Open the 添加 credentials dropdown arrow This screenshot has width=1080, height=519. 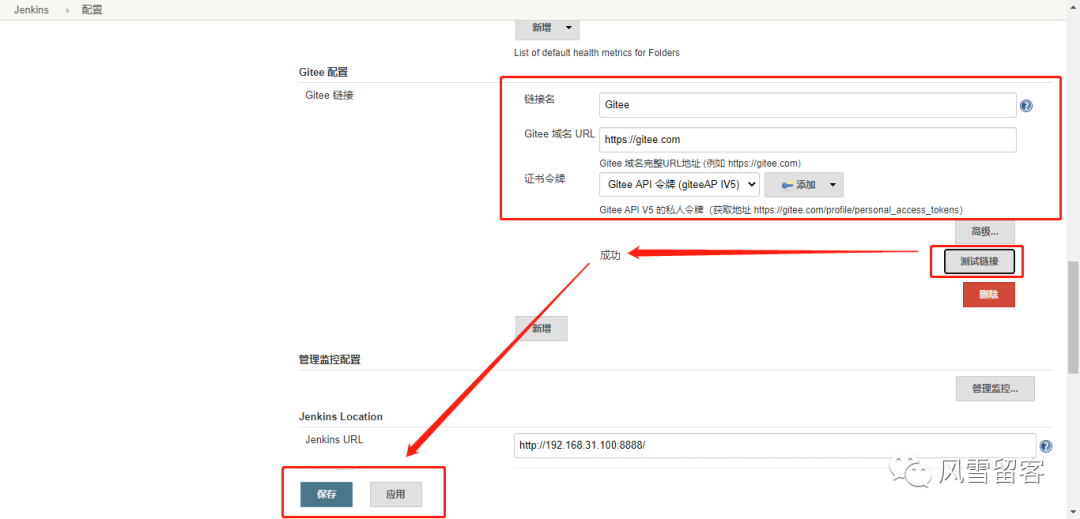coord(832,184)
